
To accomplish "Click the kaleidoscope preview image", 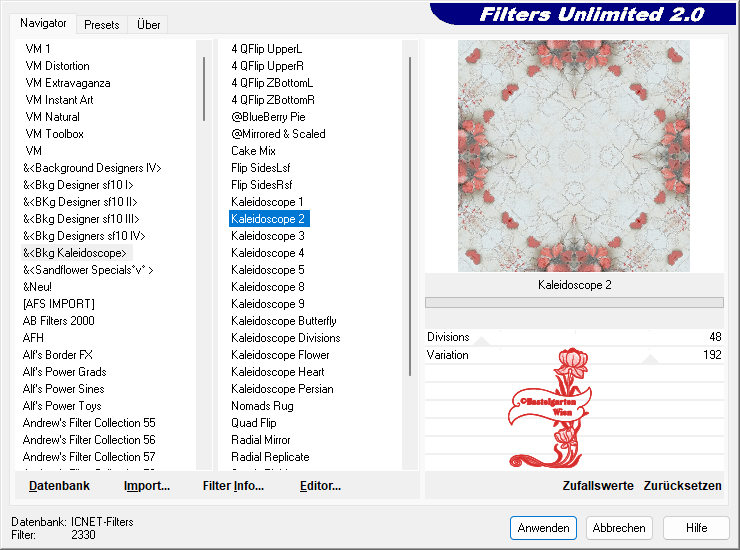I will pos(574,155).
